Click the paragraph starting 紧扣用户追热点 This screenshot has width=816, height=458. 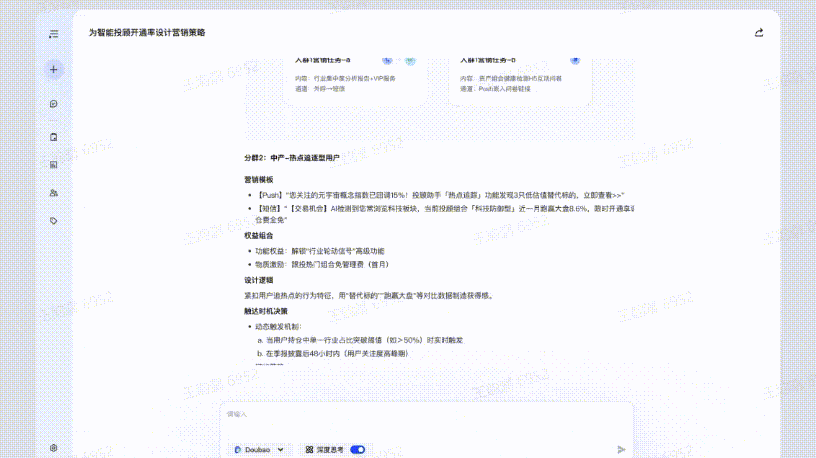pyautogui.click(x=369, y=296)
